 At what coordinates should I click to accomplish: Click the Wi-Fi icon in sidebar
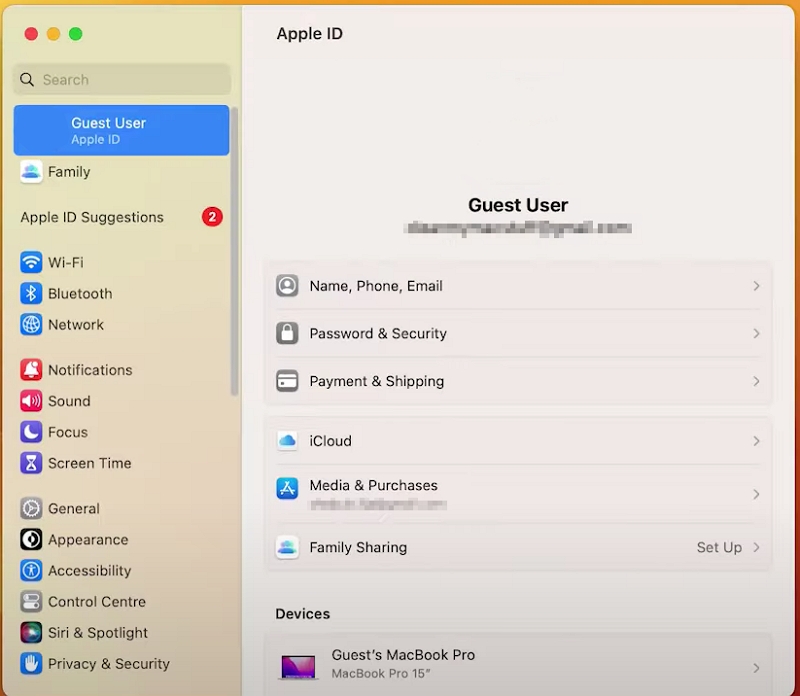point(31,262)
